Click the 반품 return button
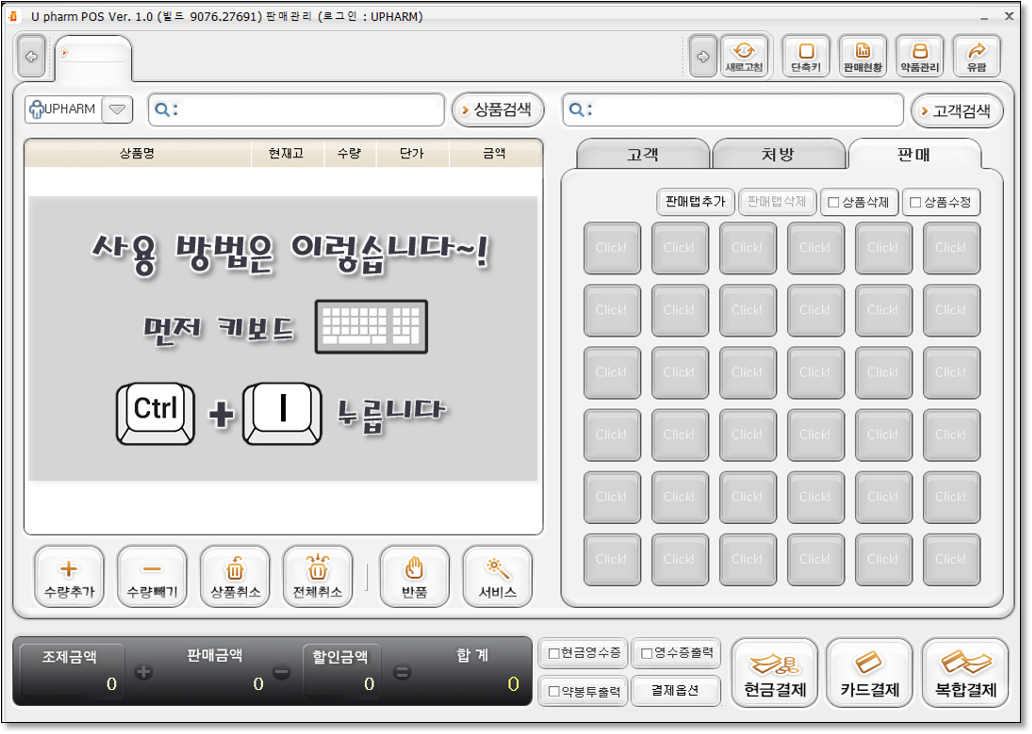This screenshot has height=734, width=1032. point(414,577)
